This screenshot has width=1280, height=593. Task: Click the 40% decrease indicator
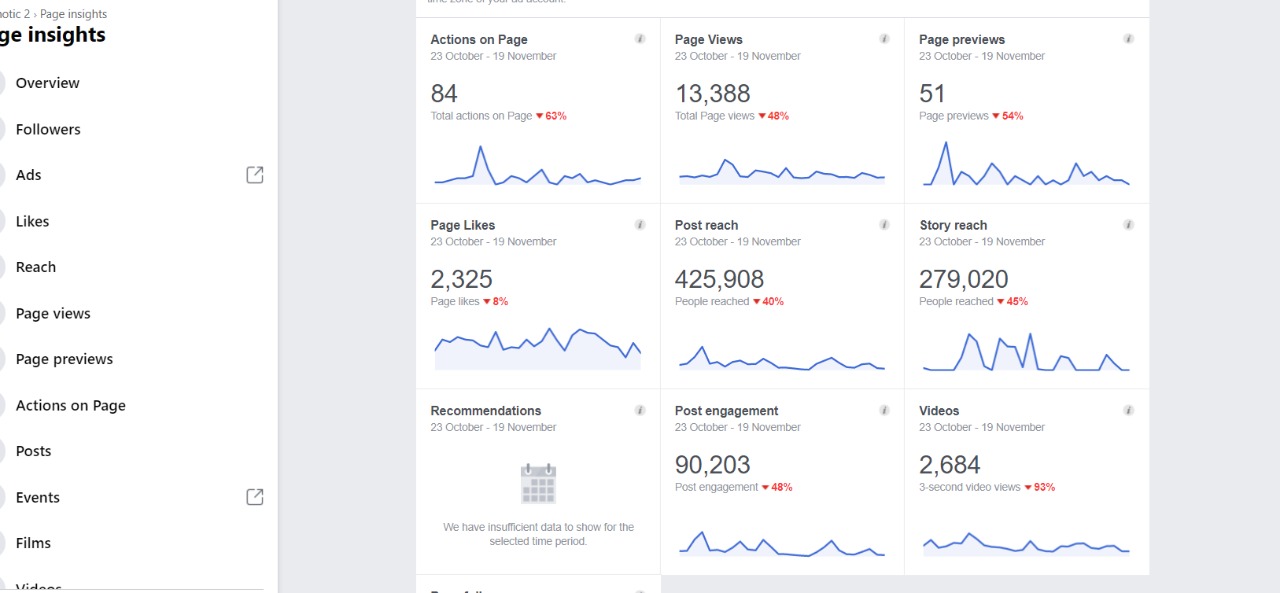pyautogui.click(x=768, y=301)
